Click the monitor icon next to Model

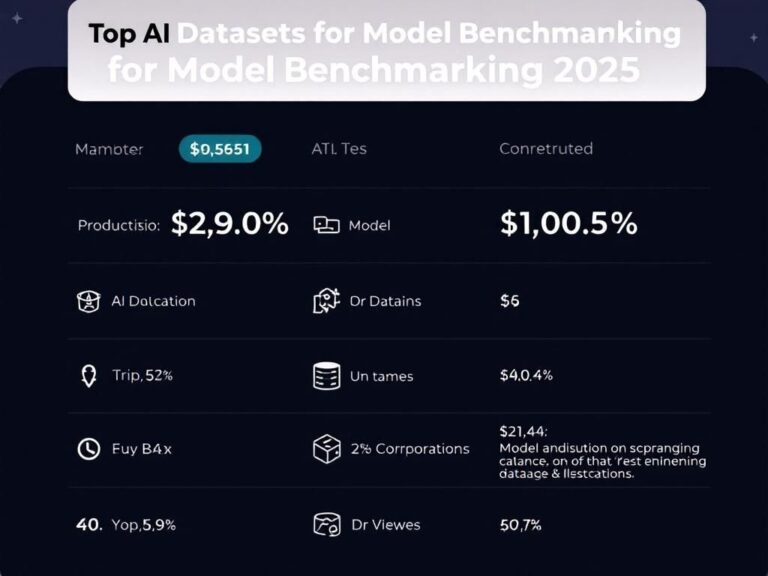pyautogui.click(x=327, y=226)
